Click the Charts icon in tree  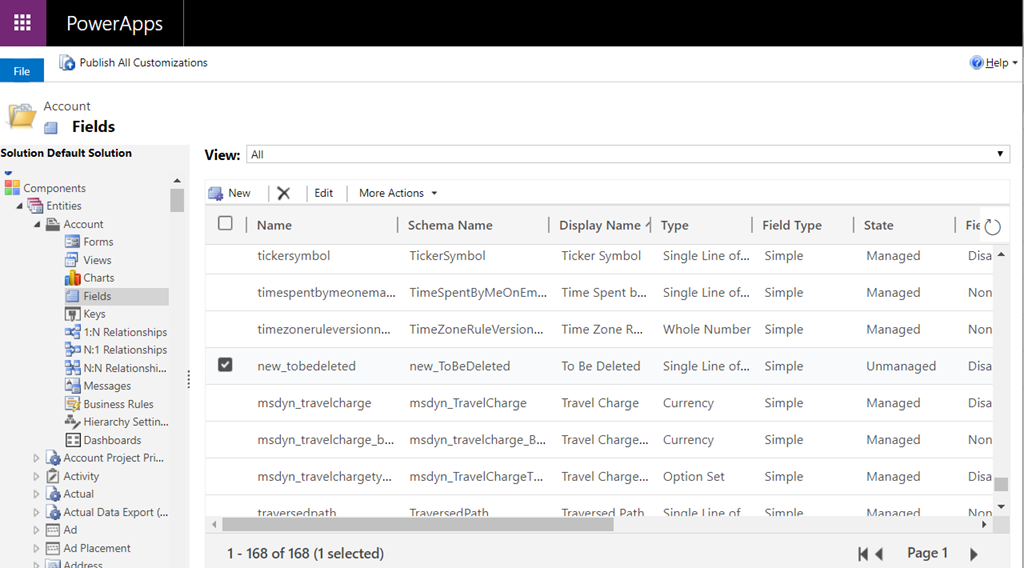[x=72, y=278]
